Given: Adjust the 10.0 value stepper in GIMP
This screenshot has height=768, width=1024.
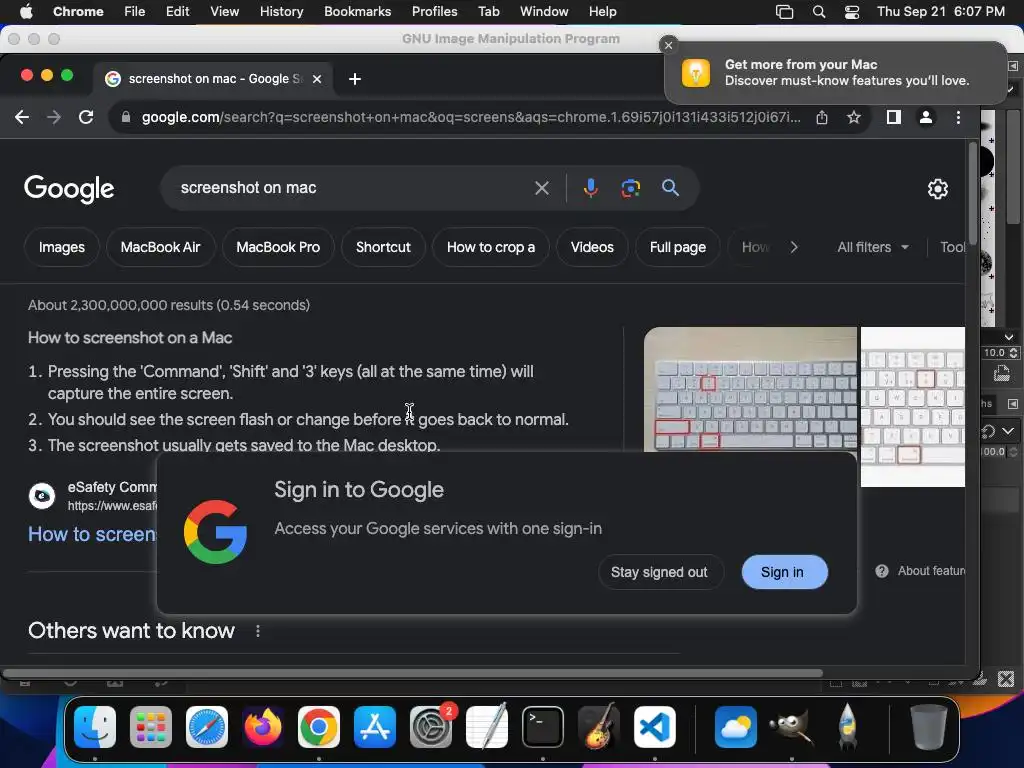Looking at the screenshot, I should tap(1014, 353).
